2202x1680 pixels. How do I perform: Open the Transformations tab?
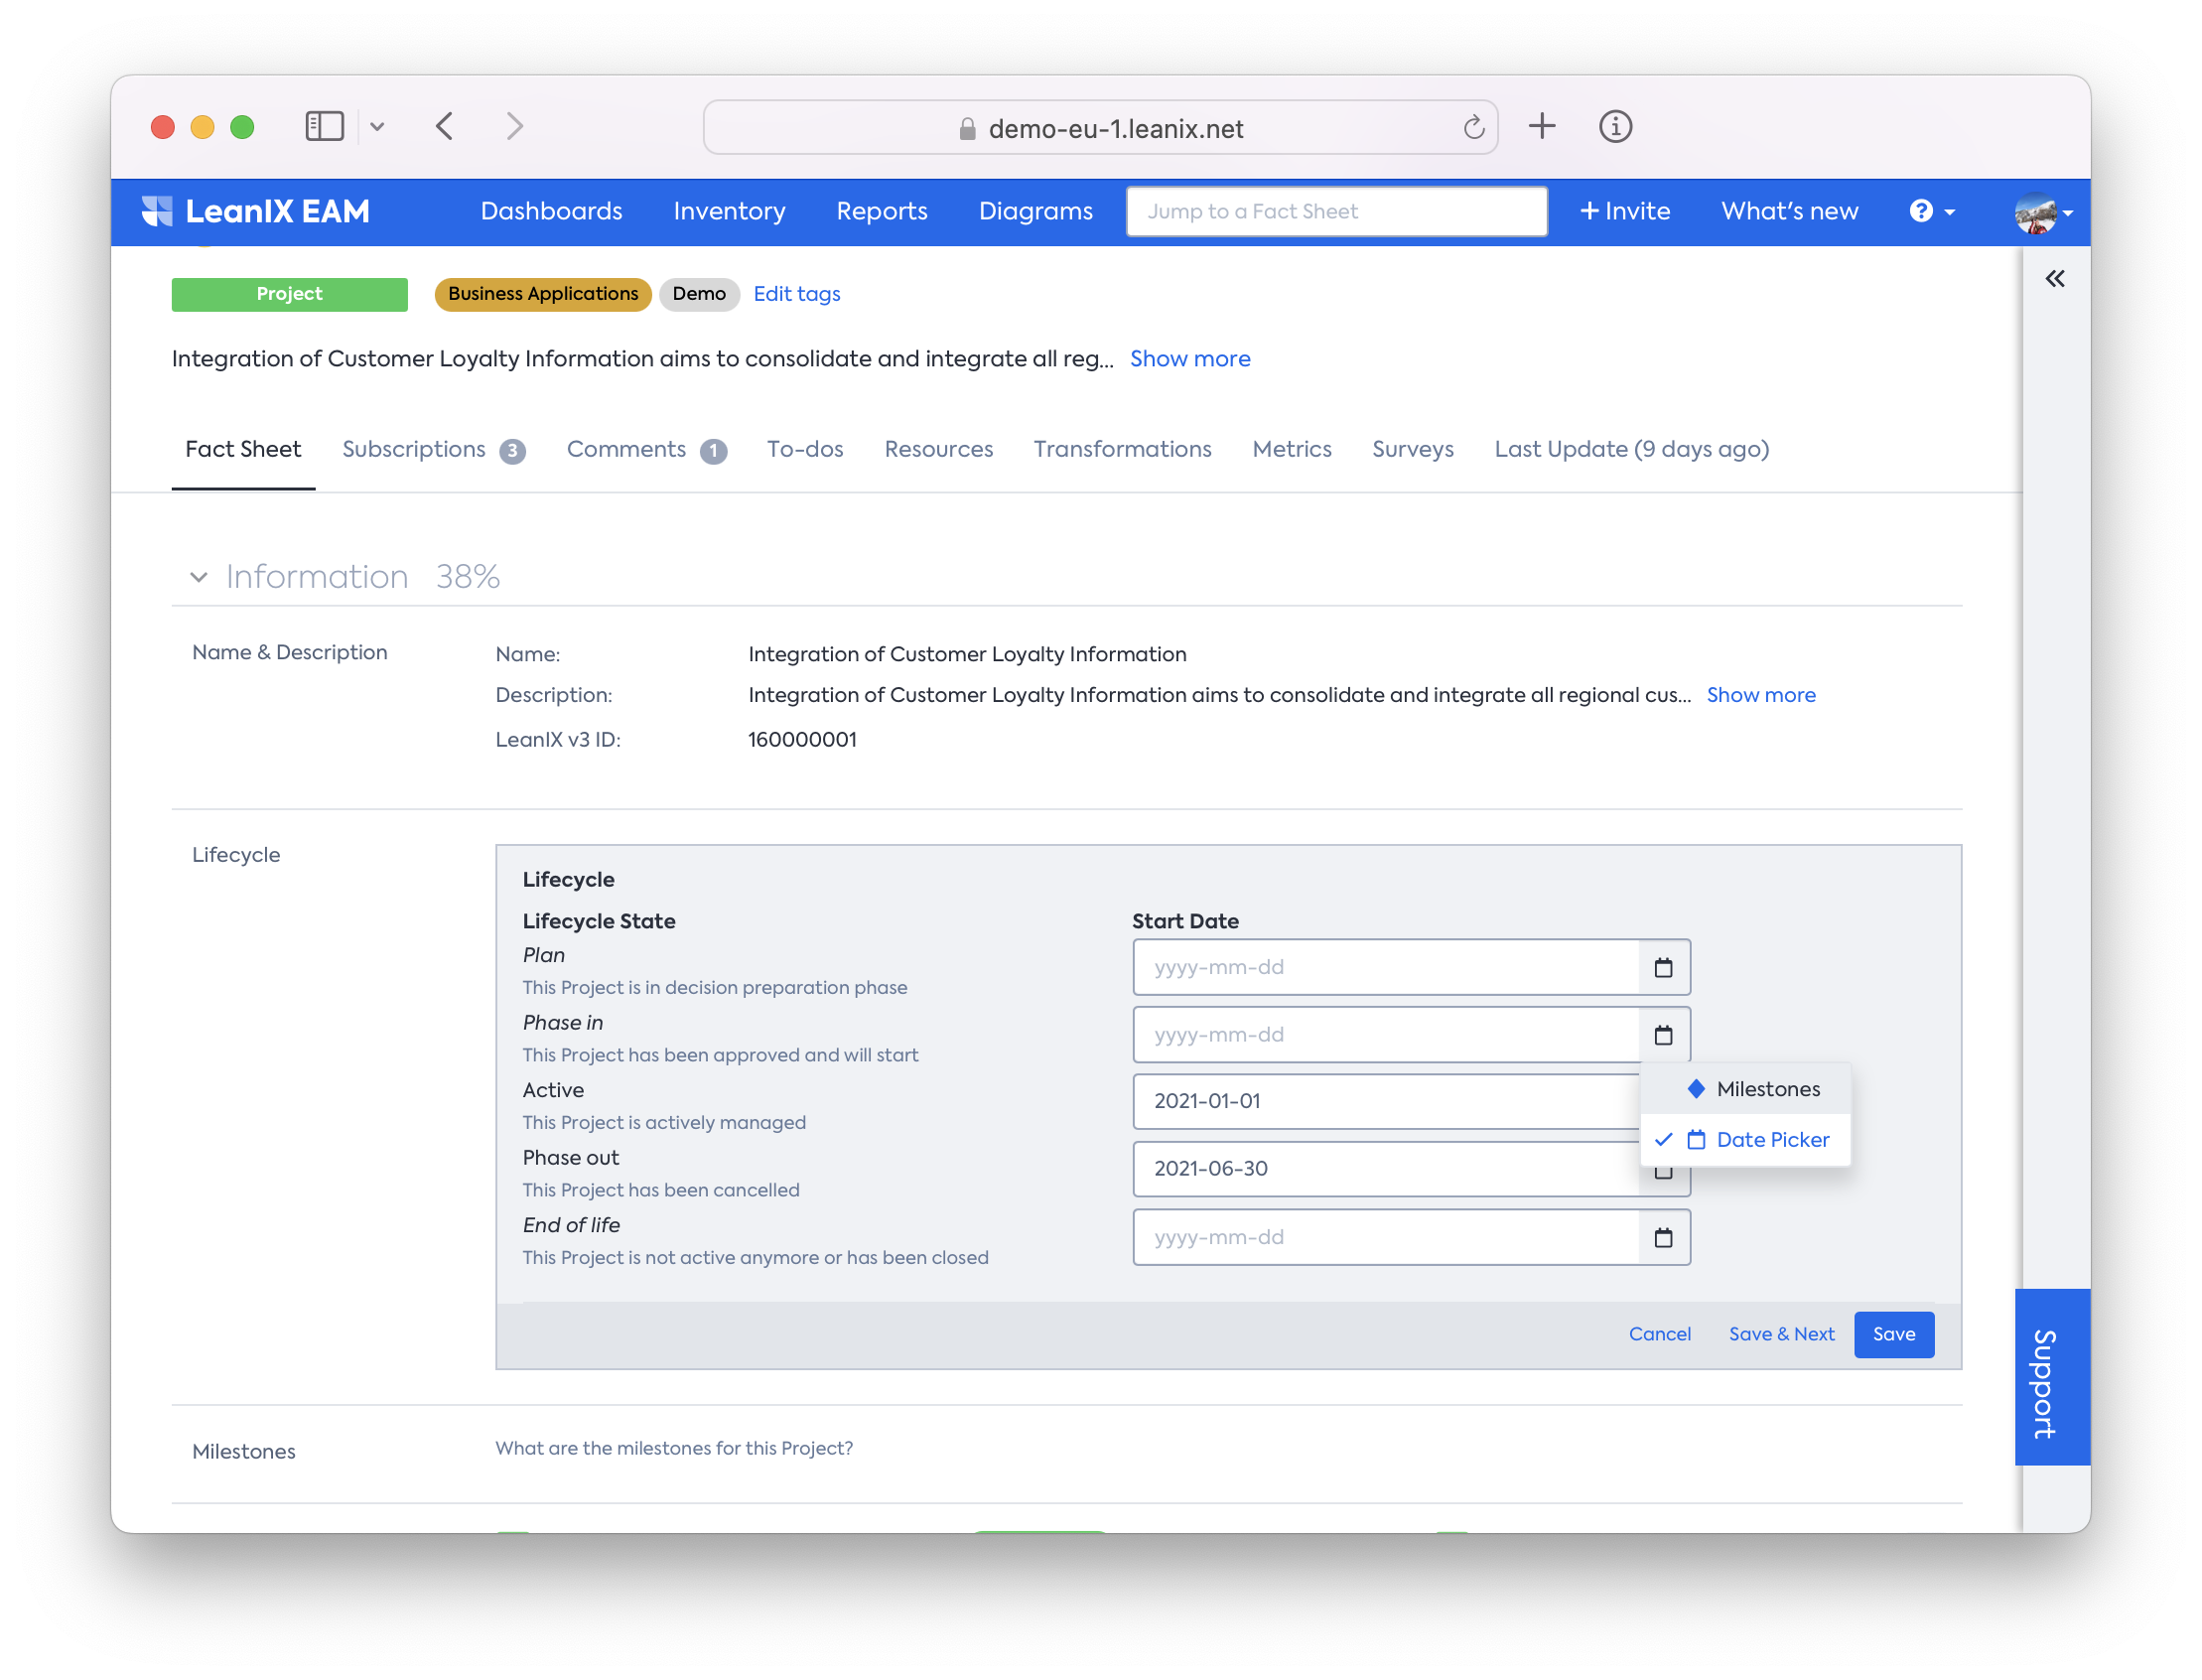[x=1122, y=450]
